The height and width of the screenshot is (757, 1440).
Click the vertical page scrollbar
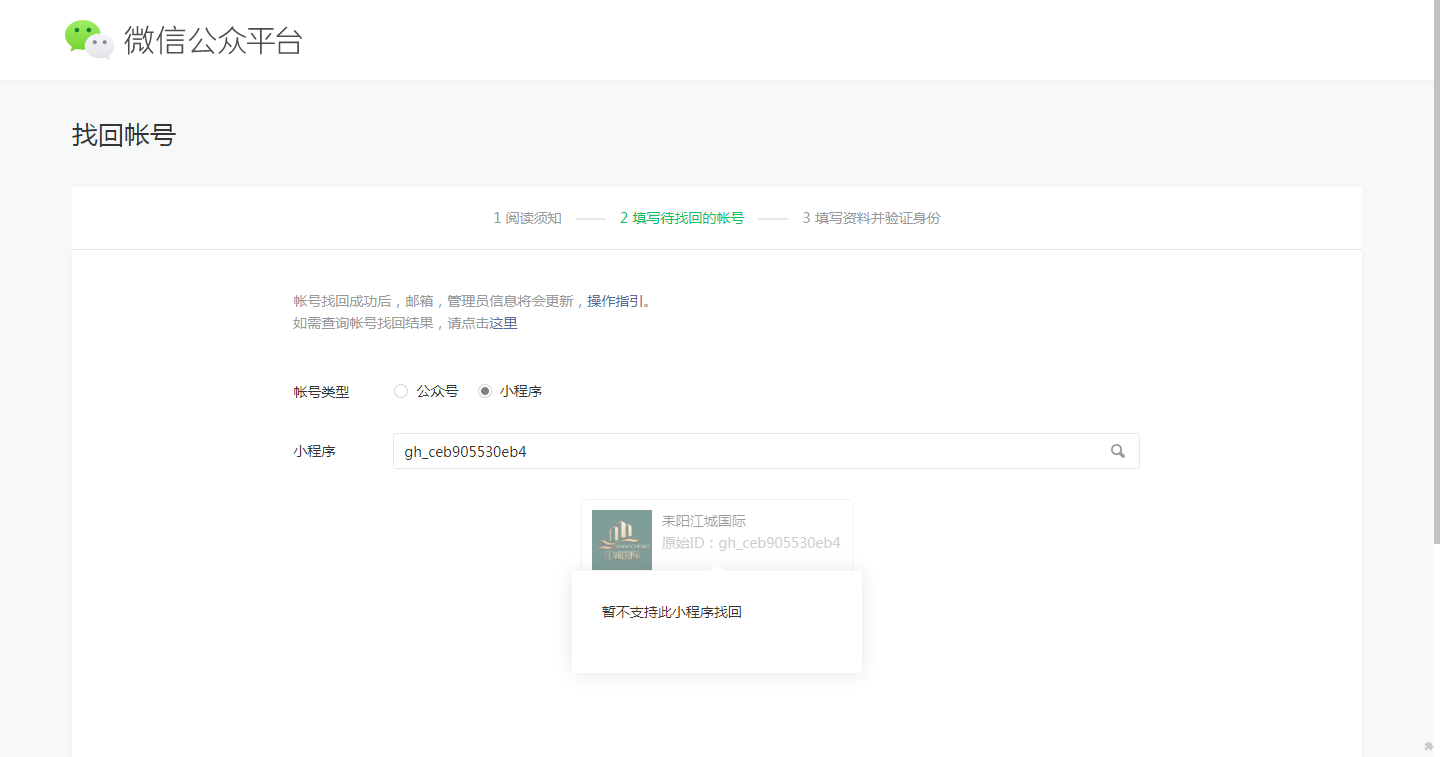[x=1435, y=272]
